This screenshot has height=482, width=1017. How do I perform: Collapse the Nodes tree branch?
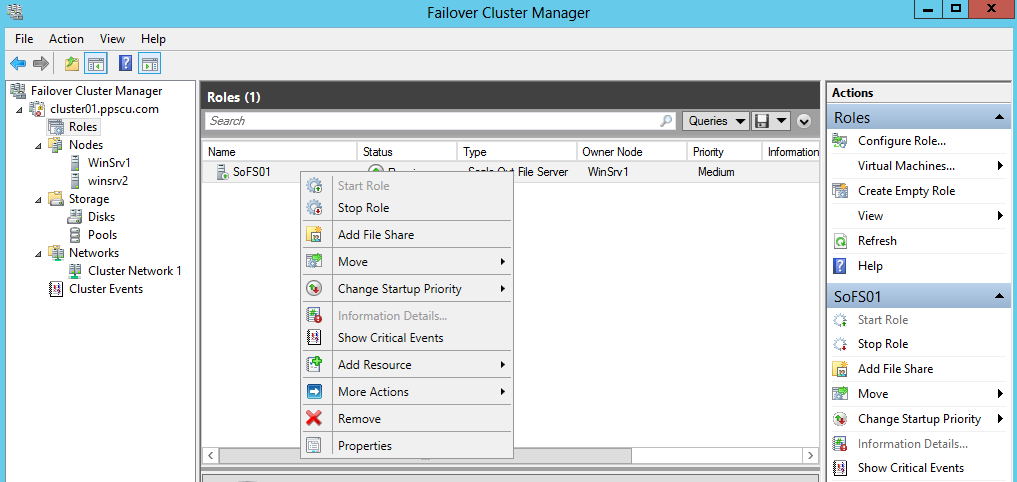tap(40, 145)
